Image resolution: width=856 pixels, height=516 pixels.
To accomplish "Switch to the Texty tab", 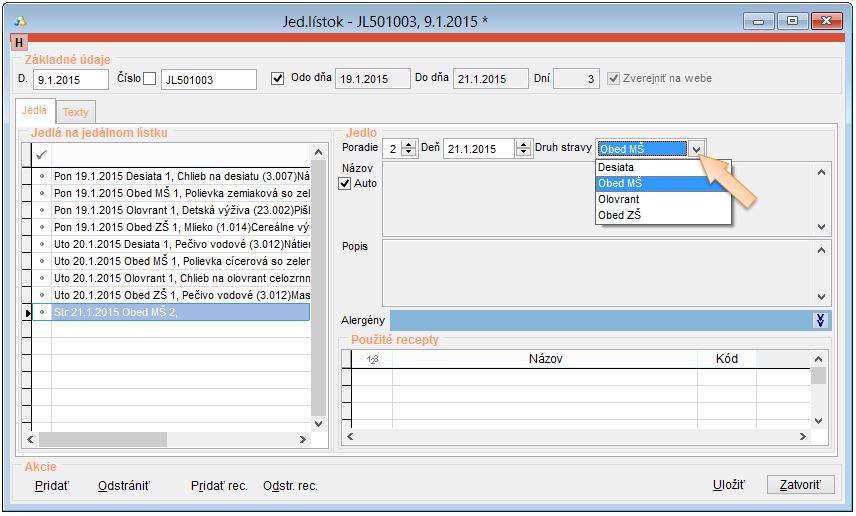I will point(76,112).
